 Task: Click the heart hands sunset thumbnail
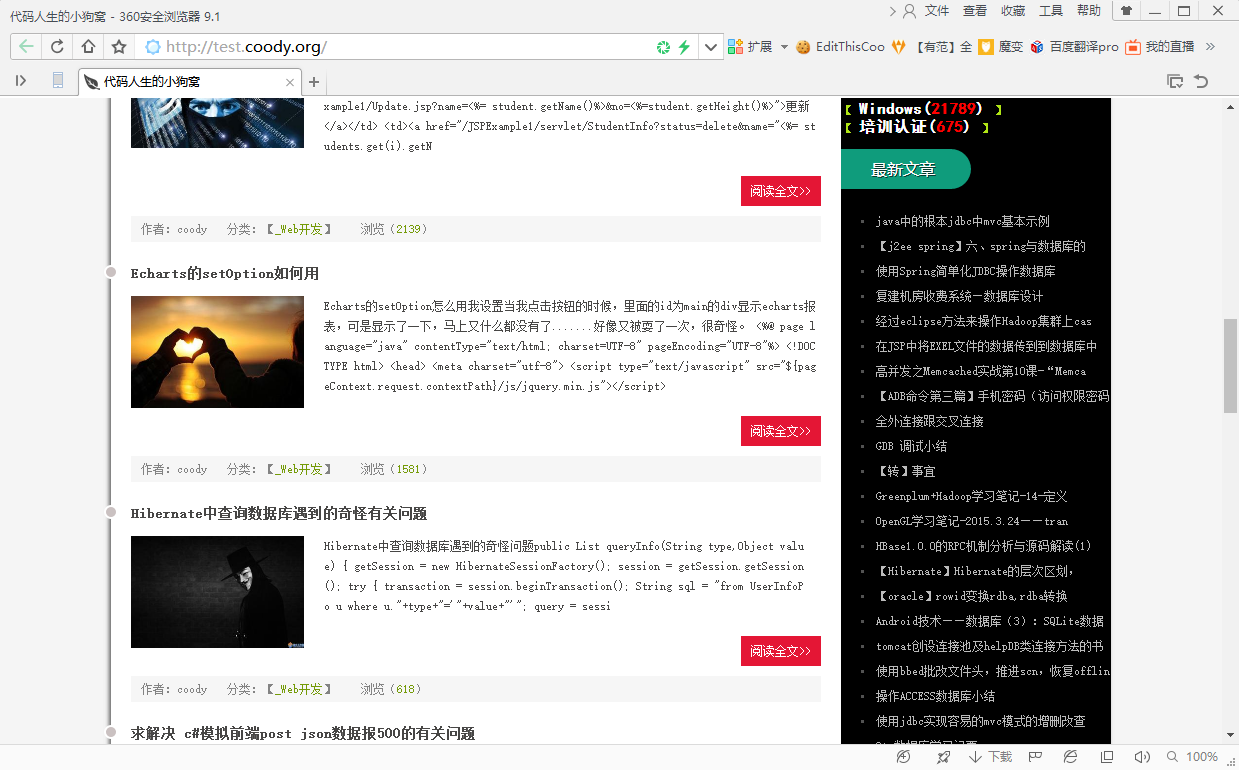coord(217,352)
